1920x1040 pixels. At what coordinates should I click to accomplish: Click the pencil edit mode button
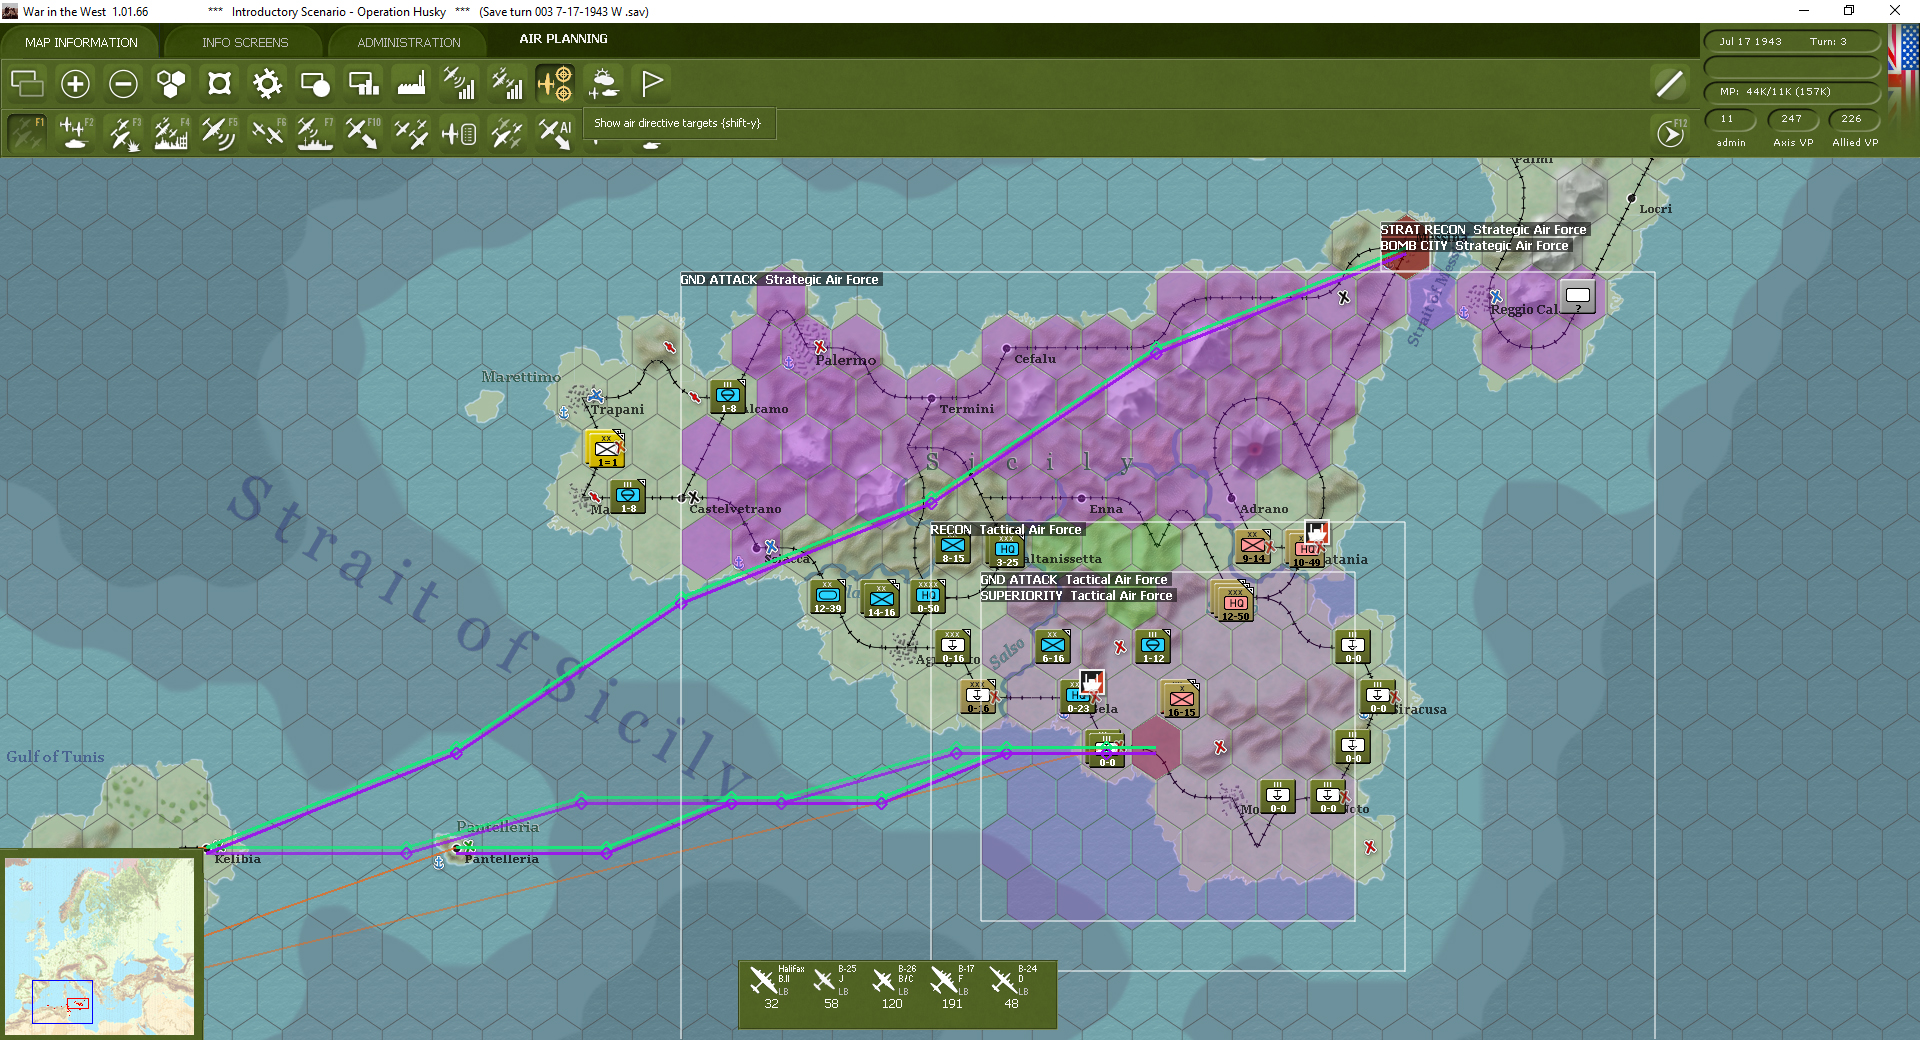point(1668,84)
